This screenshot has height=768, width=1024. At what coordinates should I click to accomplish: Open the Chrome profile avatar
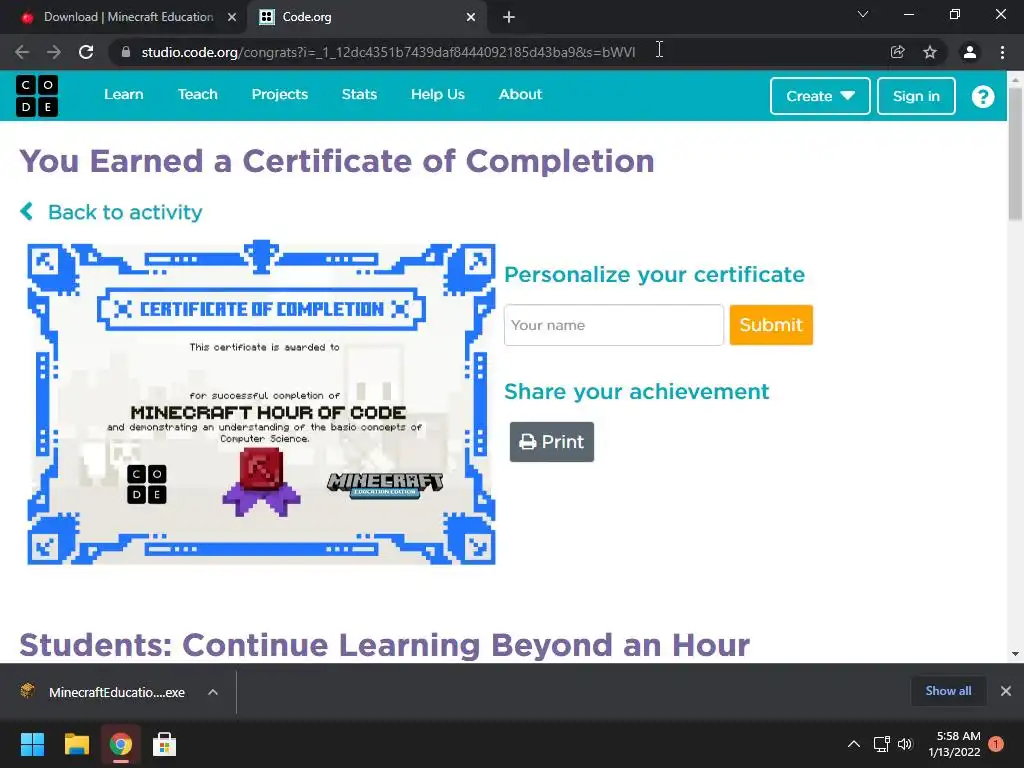point(970,52)
